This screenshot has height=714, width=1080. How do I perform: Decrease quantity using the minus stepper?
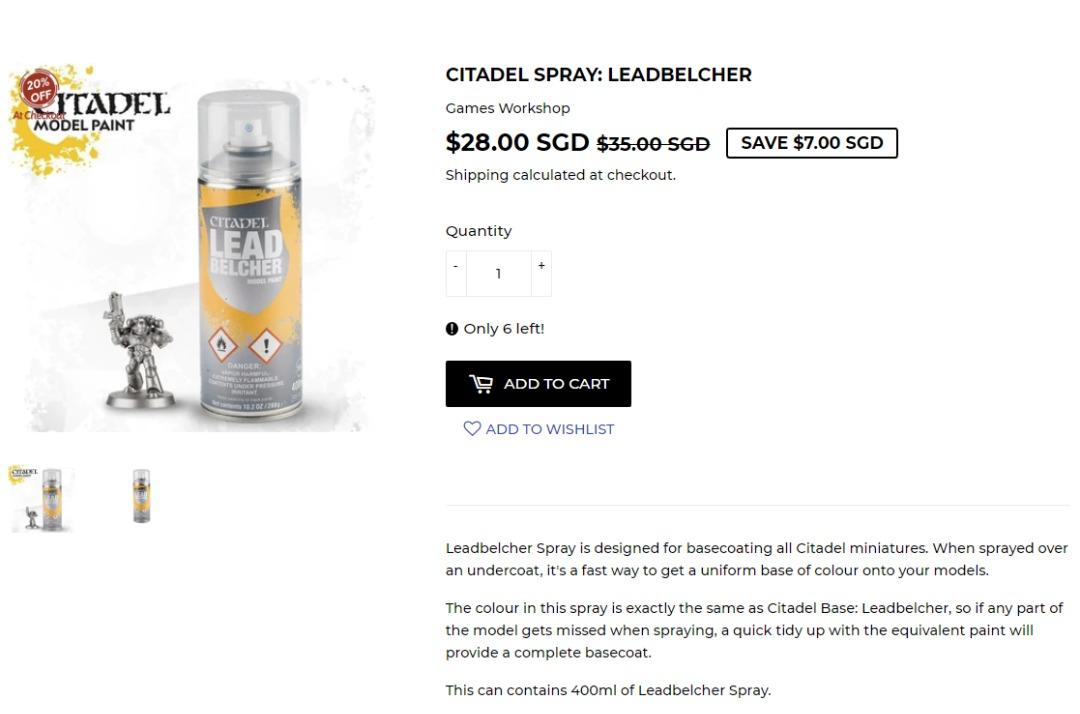click(455, 265)
